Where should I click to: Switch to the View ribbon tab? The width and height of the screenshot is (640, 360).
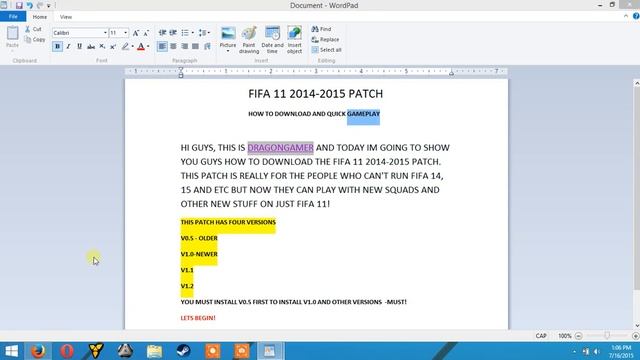[x=66, y=17]
